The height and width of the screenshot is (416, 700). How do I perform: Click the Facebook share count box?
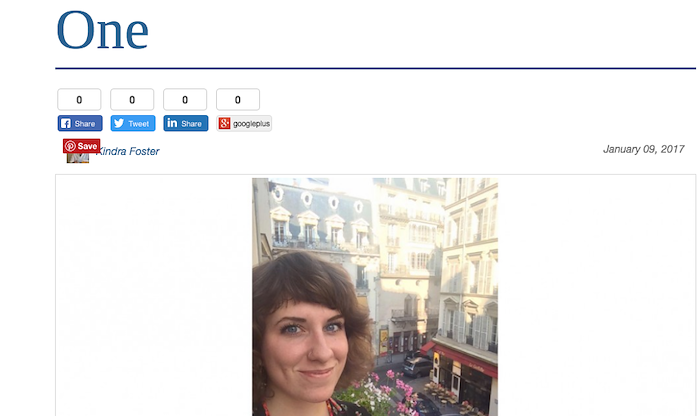click(x=79, y=100)
